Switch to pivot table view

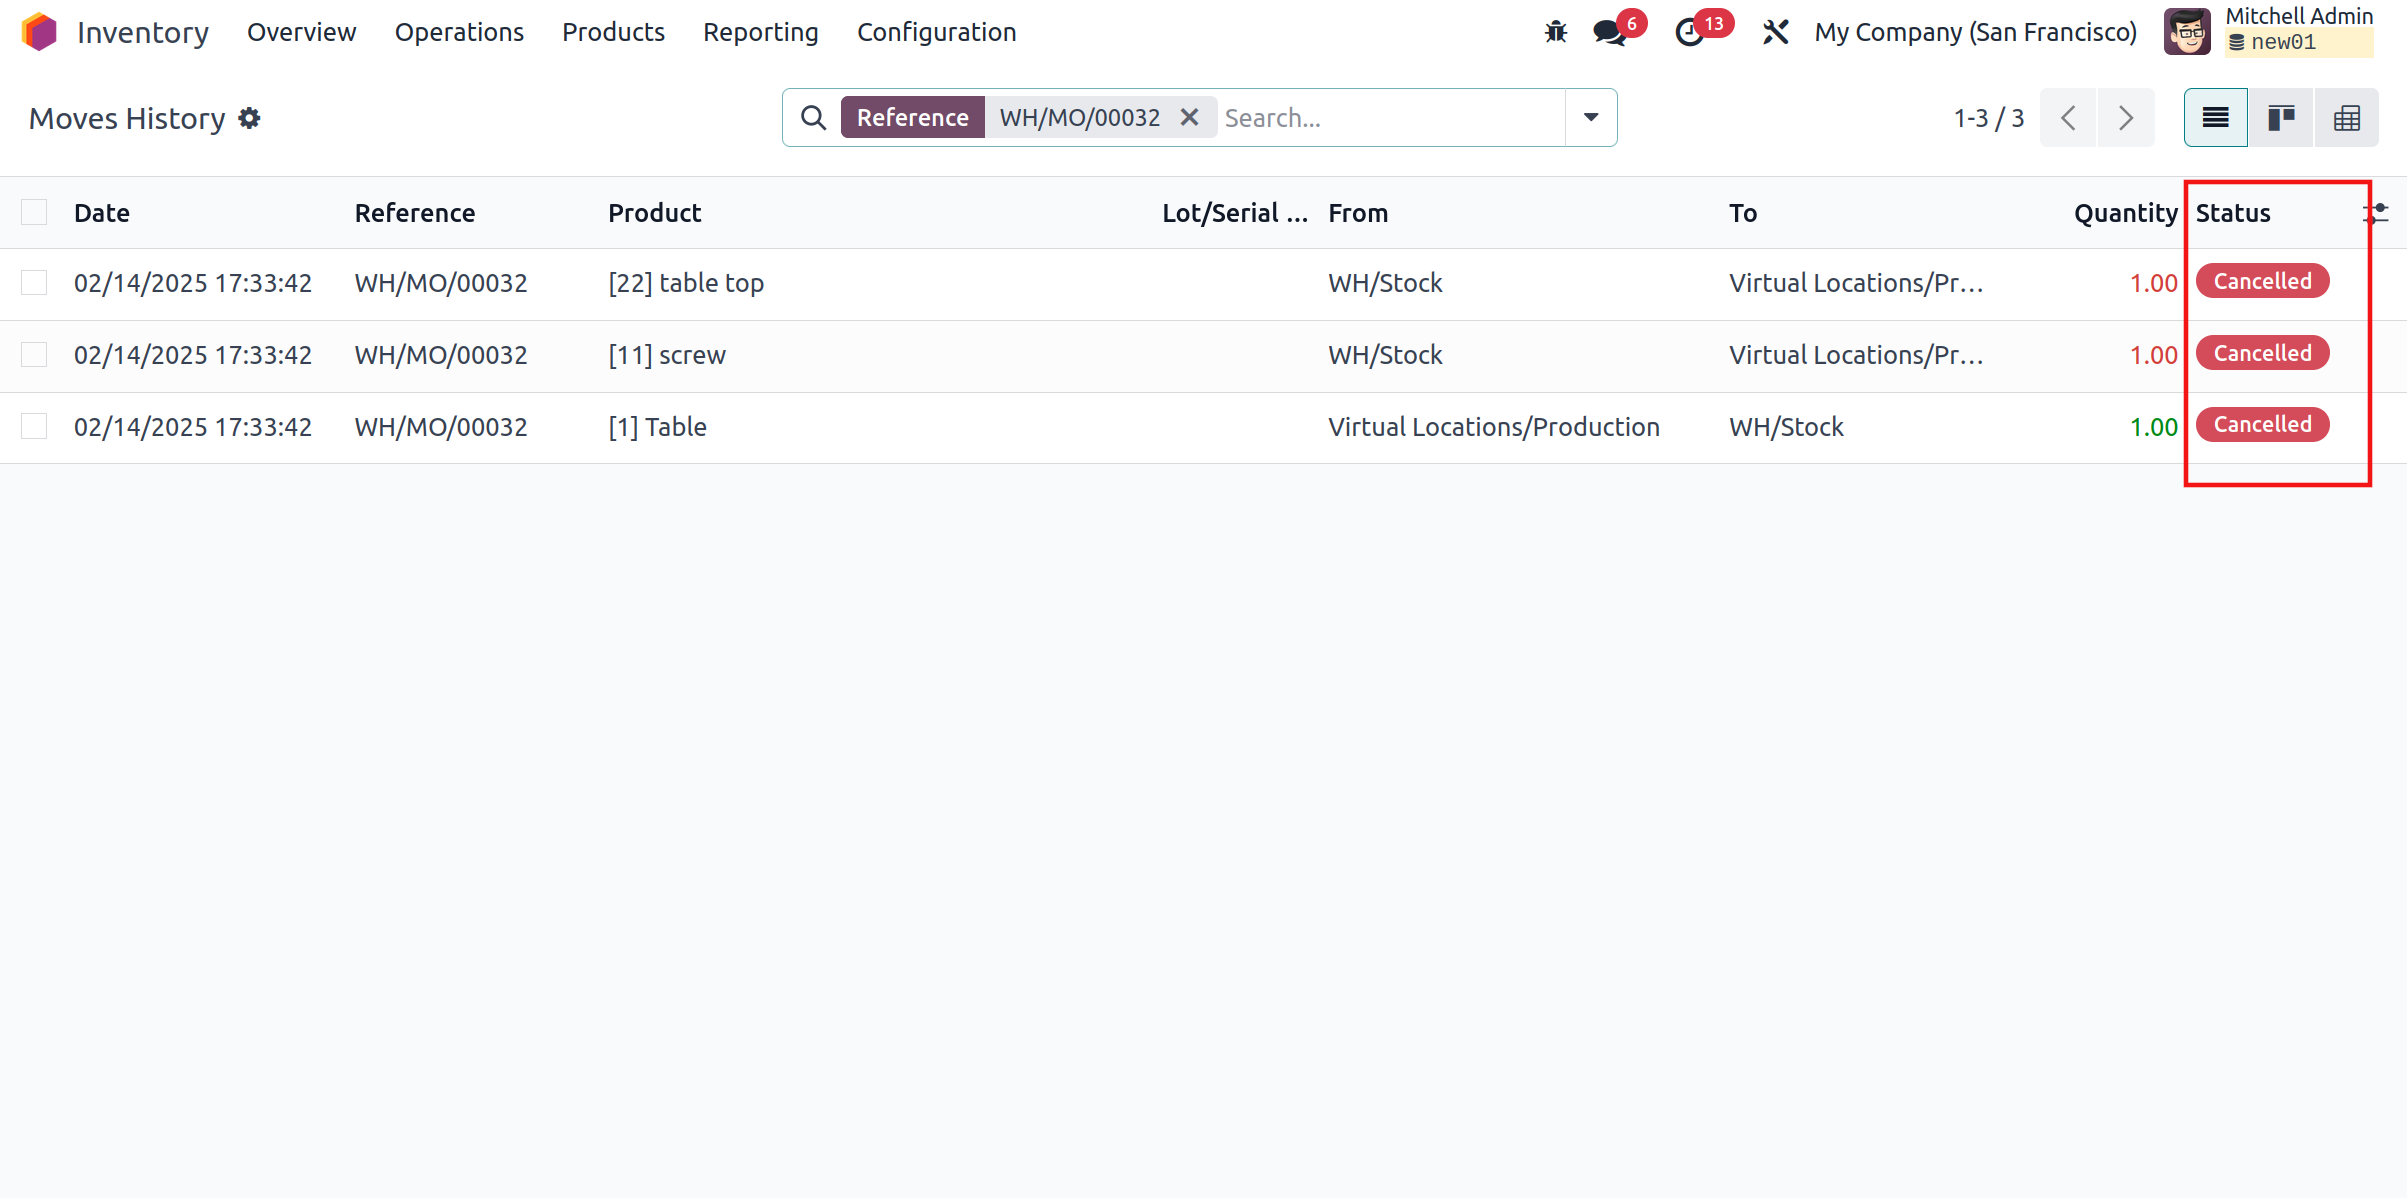pos(2346,118)
